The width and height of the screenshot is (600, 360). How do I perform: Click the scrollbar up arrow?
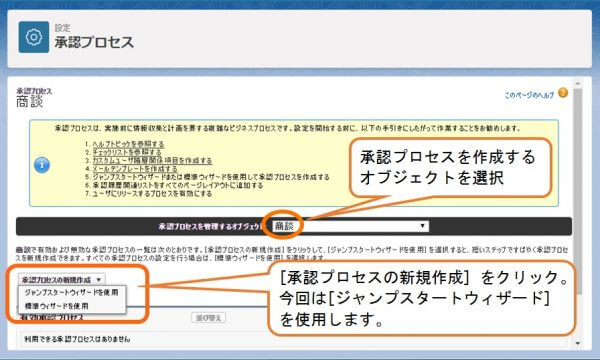pos(577,83)
